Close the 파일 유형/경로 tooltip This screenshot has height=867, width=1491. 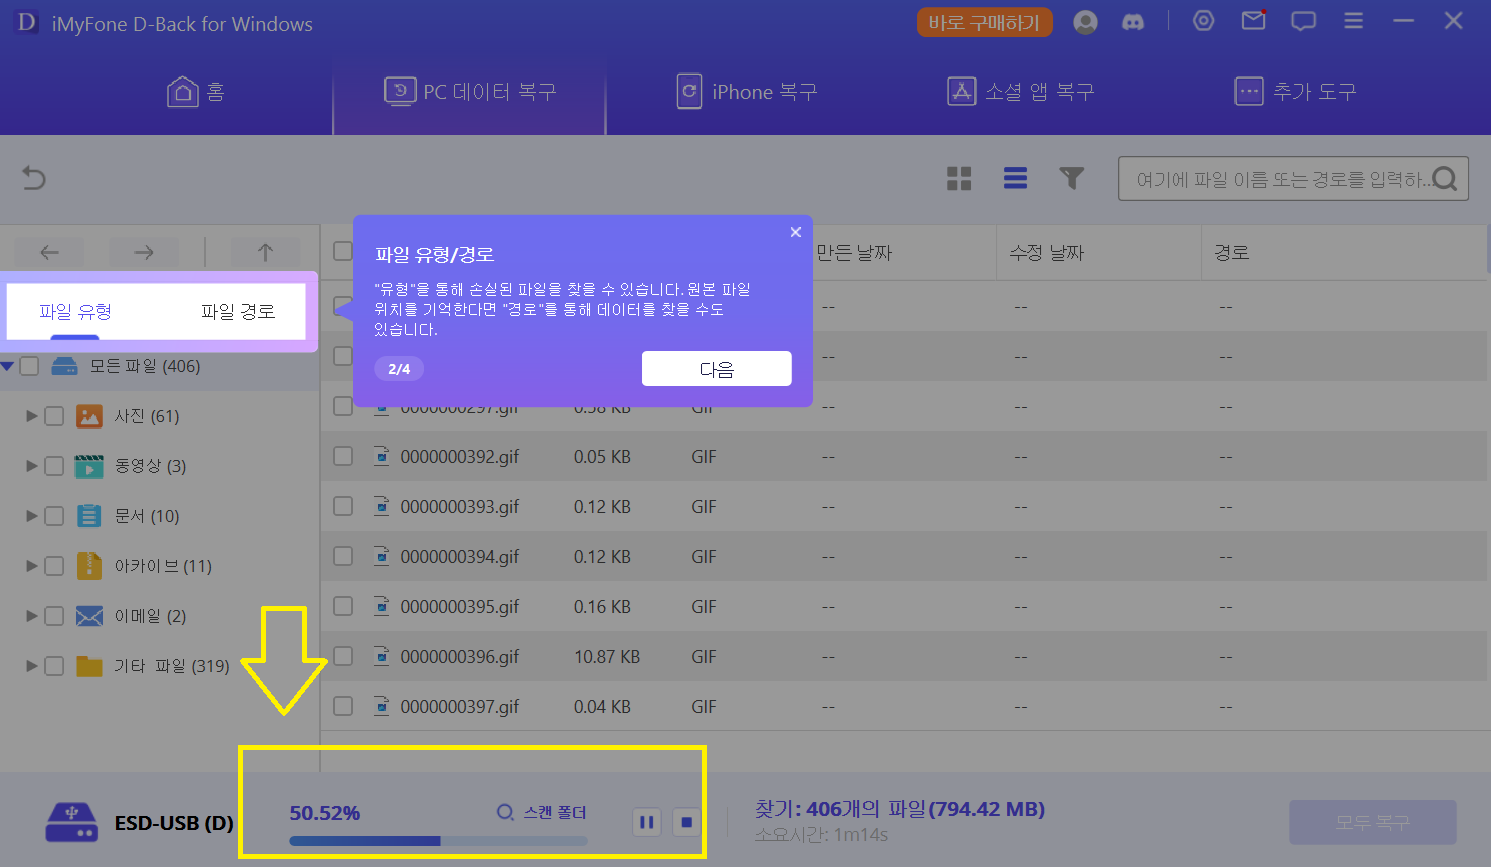[x=796, y=232]
